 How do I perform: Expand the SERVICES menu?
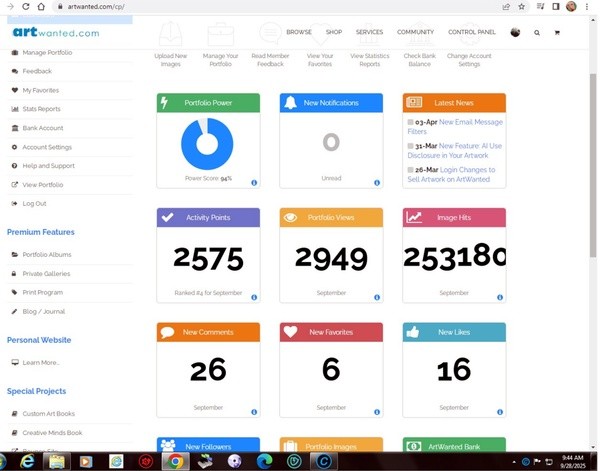[369, 32]
